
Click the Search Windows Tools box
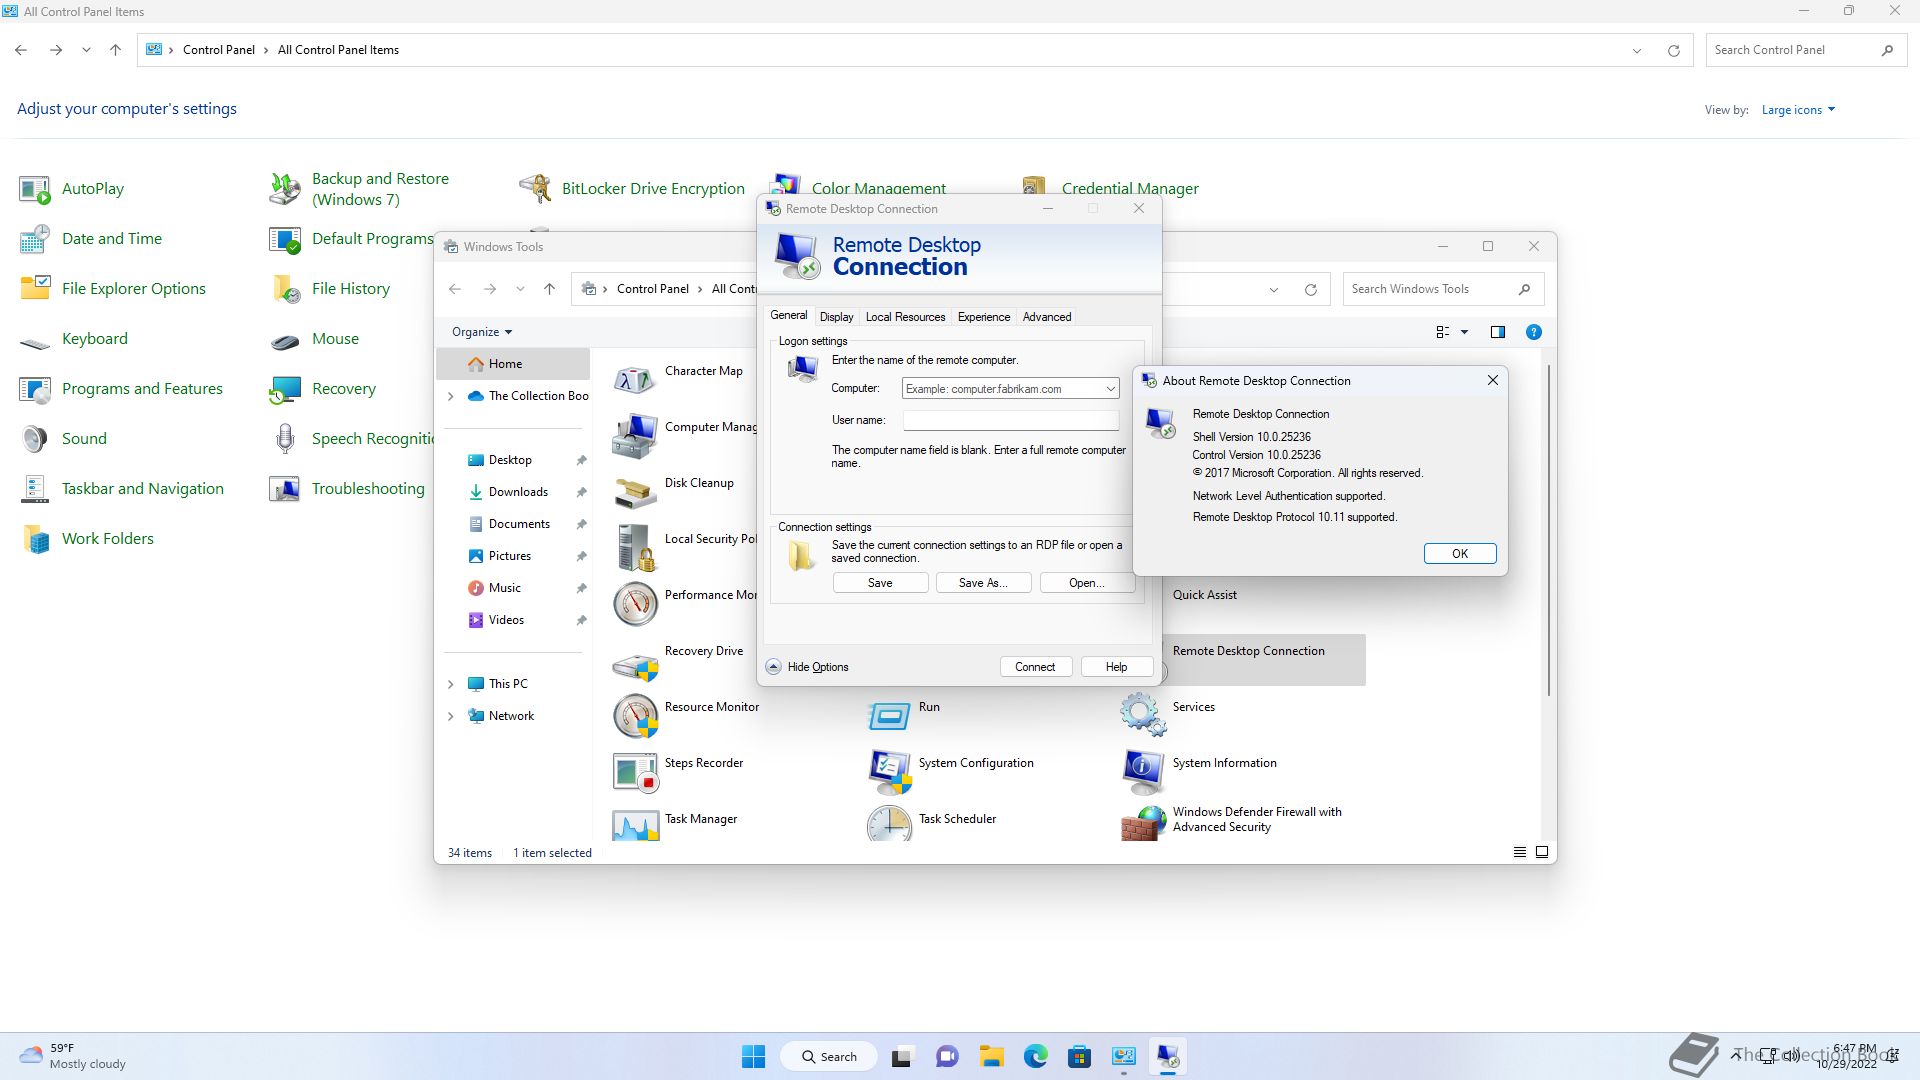1443,289
